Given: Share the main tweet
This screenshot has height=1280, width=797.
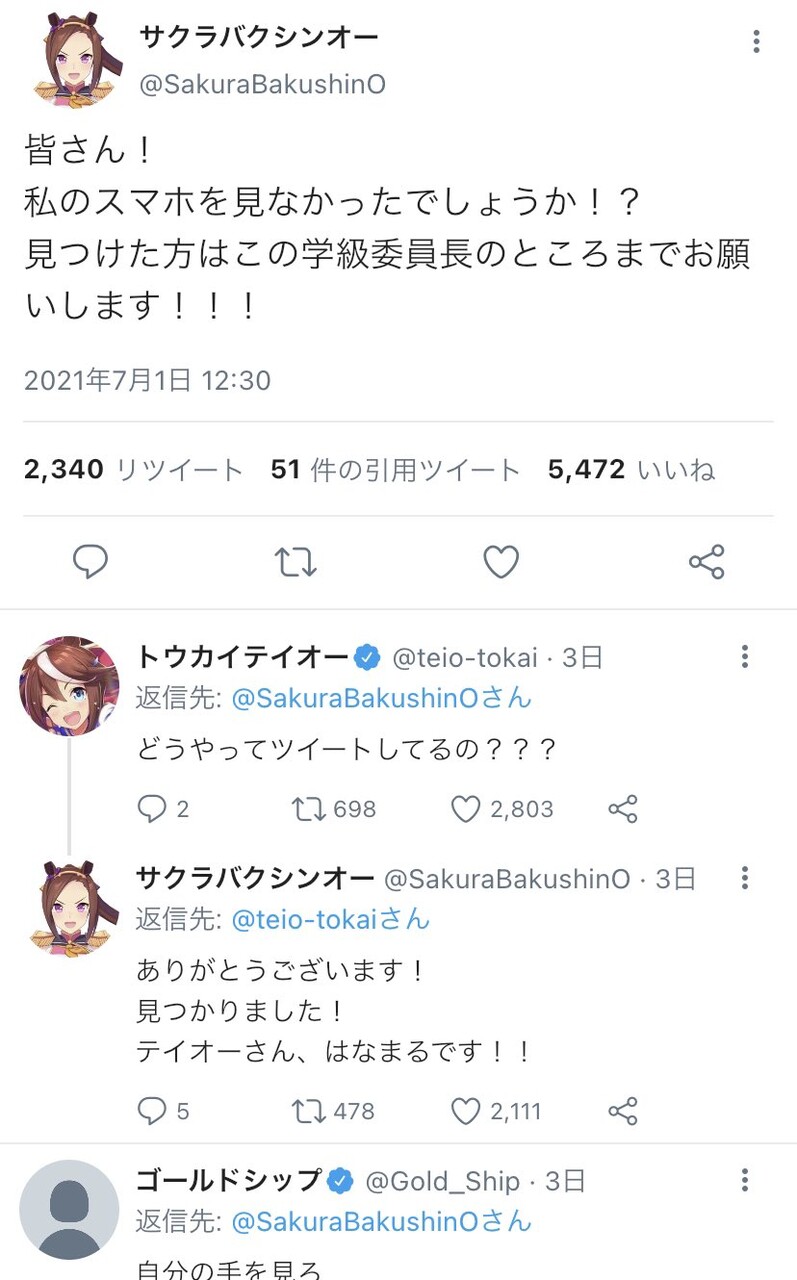Looking at the screenshot, I should pyautogui.click(x=706, y=562).
